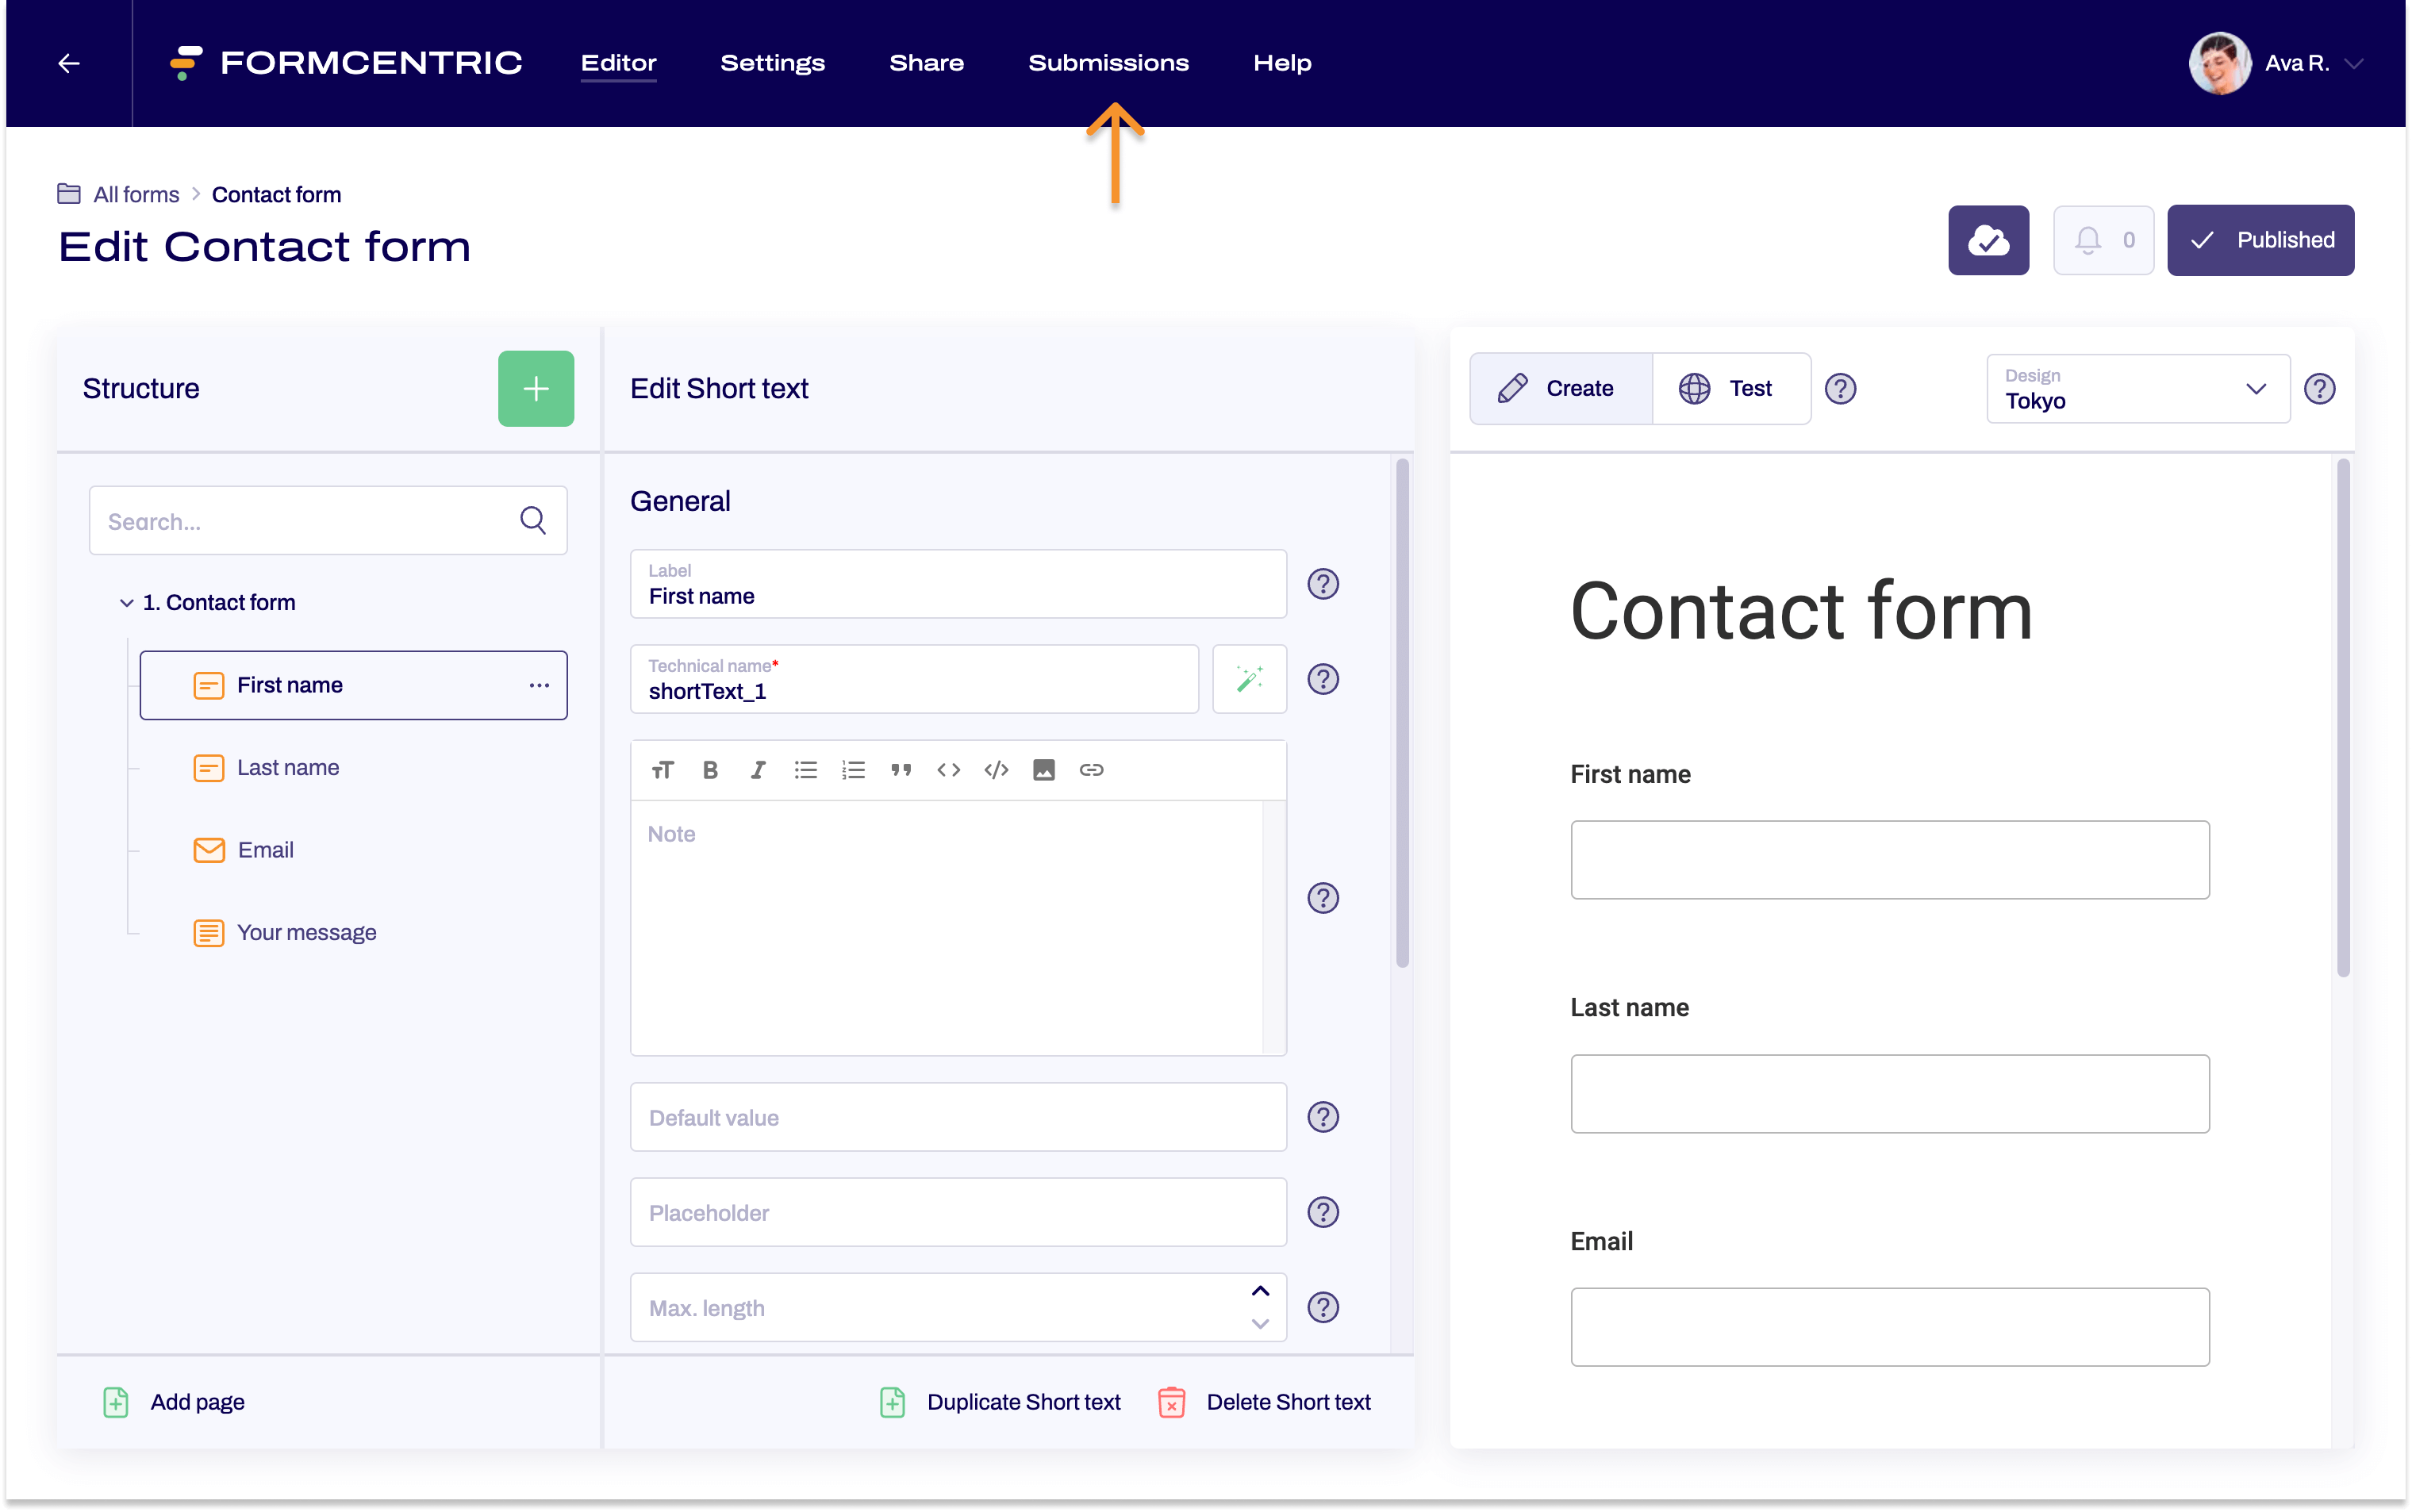Insert an image into the note field

click(1044, 770)
